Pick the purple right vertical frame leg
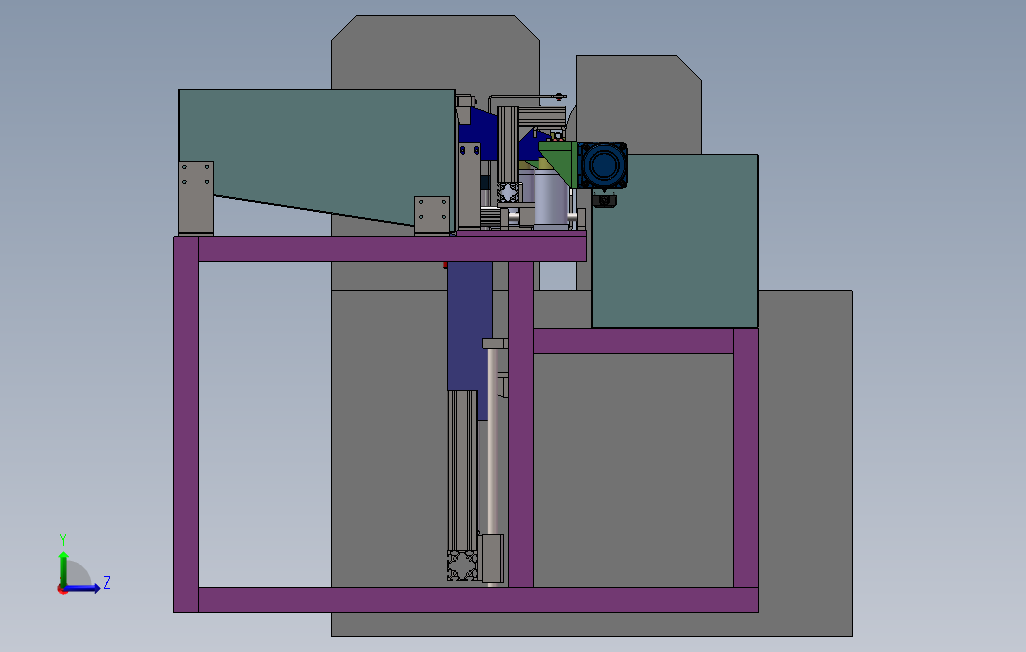This screenshot has height=652, width=1026. coord(745,458)
